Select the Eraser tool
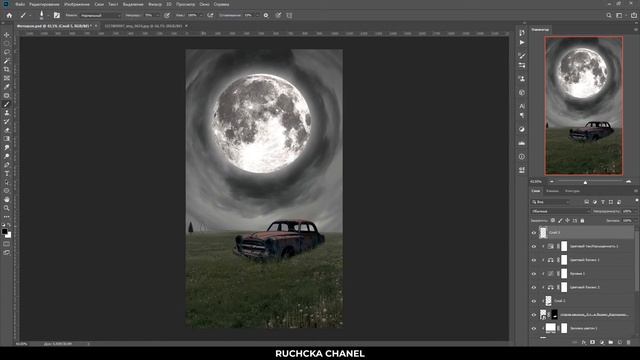Screen dimensions: 640x360 7,130
